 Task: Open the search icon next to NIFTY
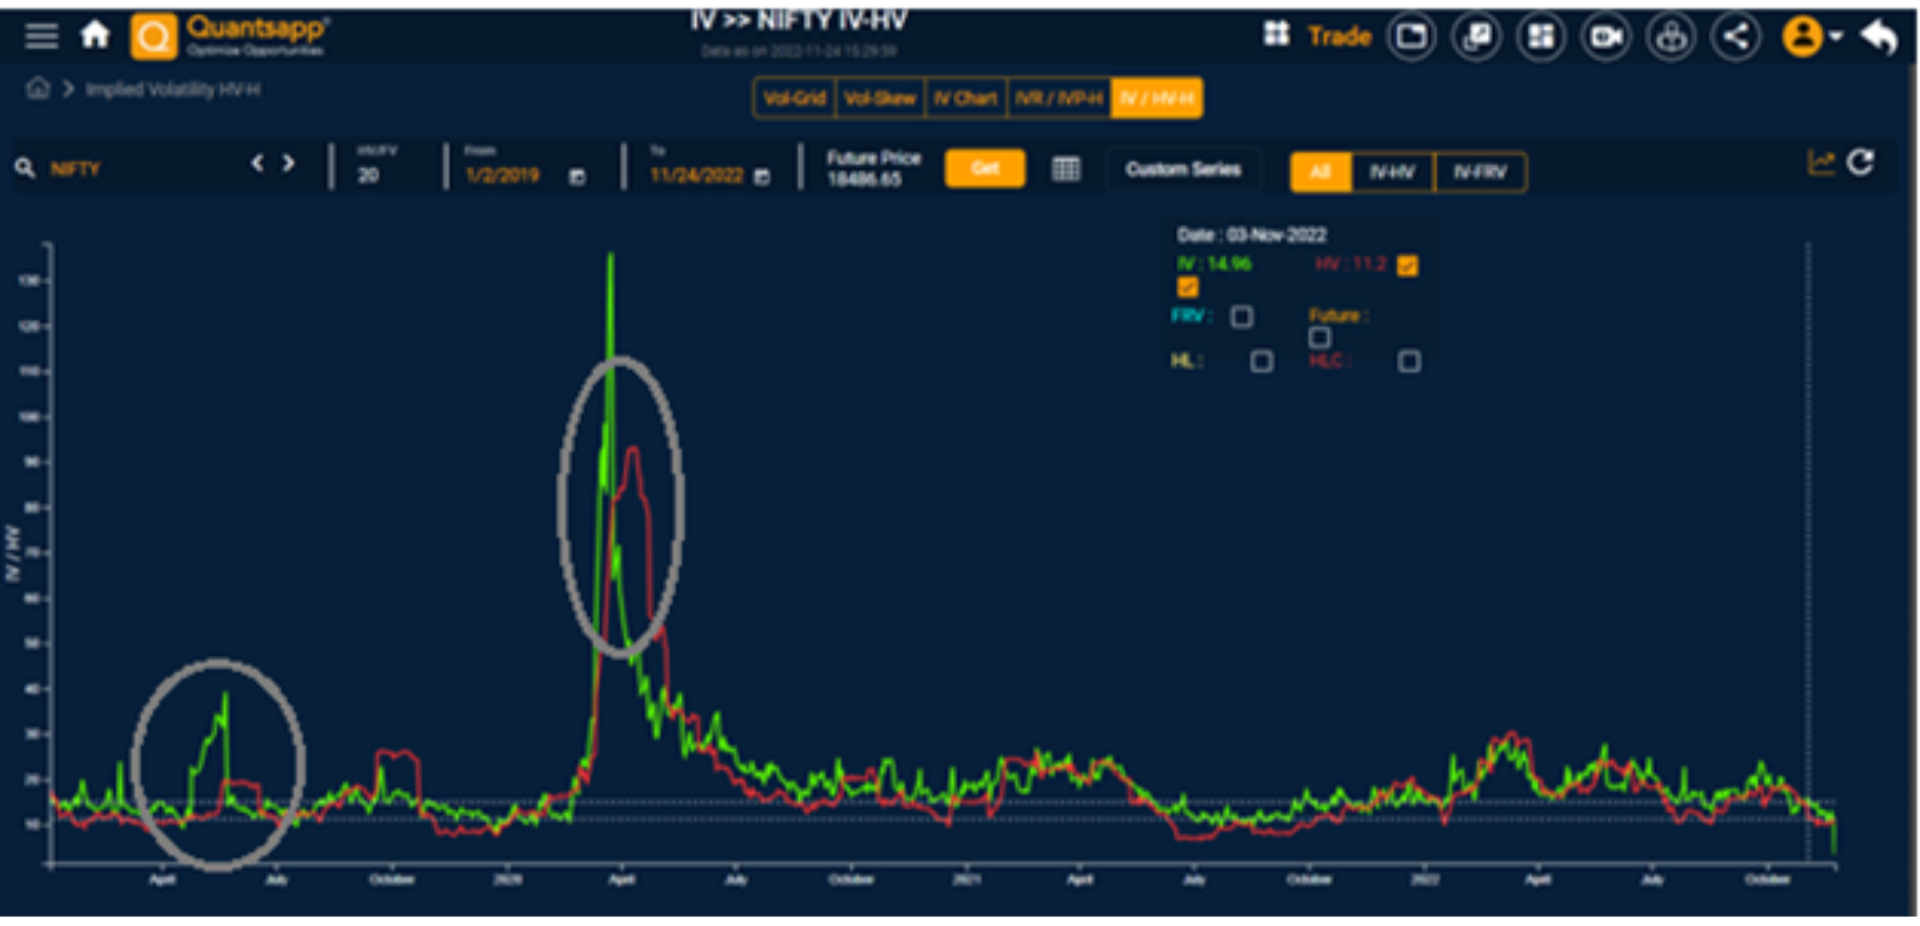26,167
